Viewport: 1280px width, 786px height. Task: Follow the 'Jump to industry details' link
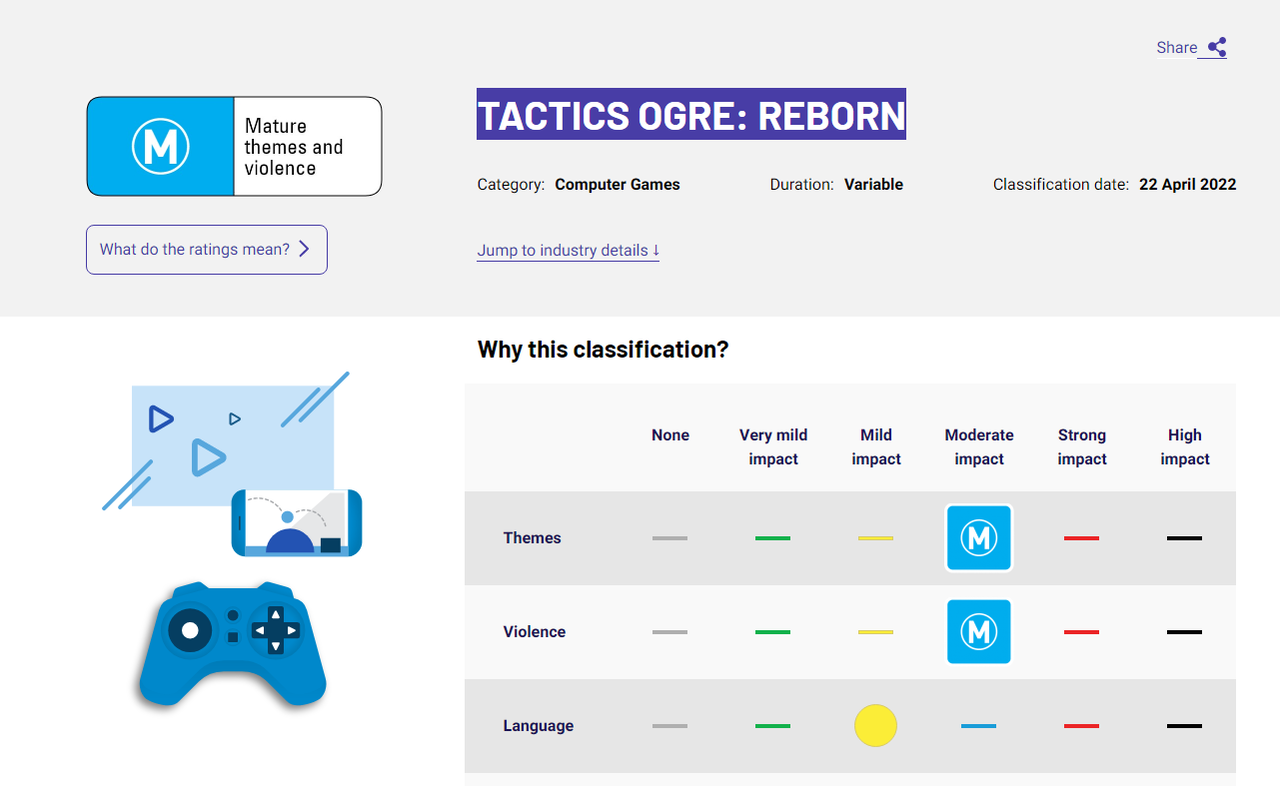pyautogui.click(x=568, y=250)
